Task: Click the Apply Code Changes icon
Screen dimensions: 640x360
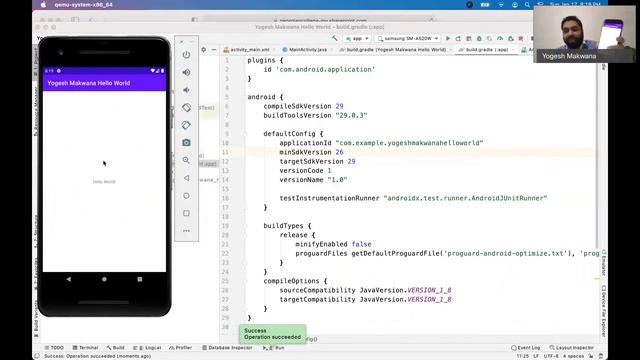Action: click(x=469, y=38)
